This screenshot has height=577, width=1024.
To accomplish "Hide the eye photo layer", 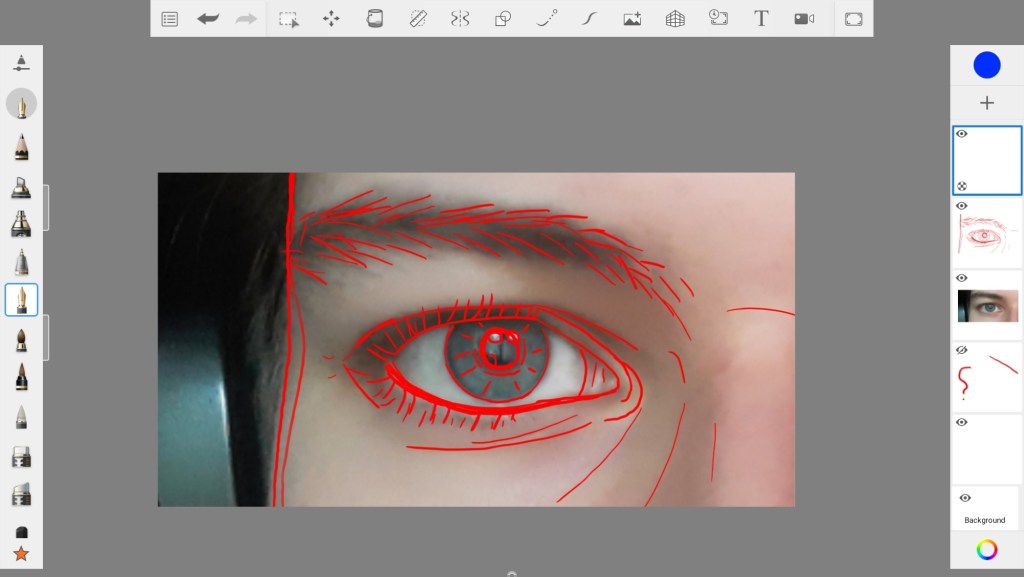I will (962, 278).
